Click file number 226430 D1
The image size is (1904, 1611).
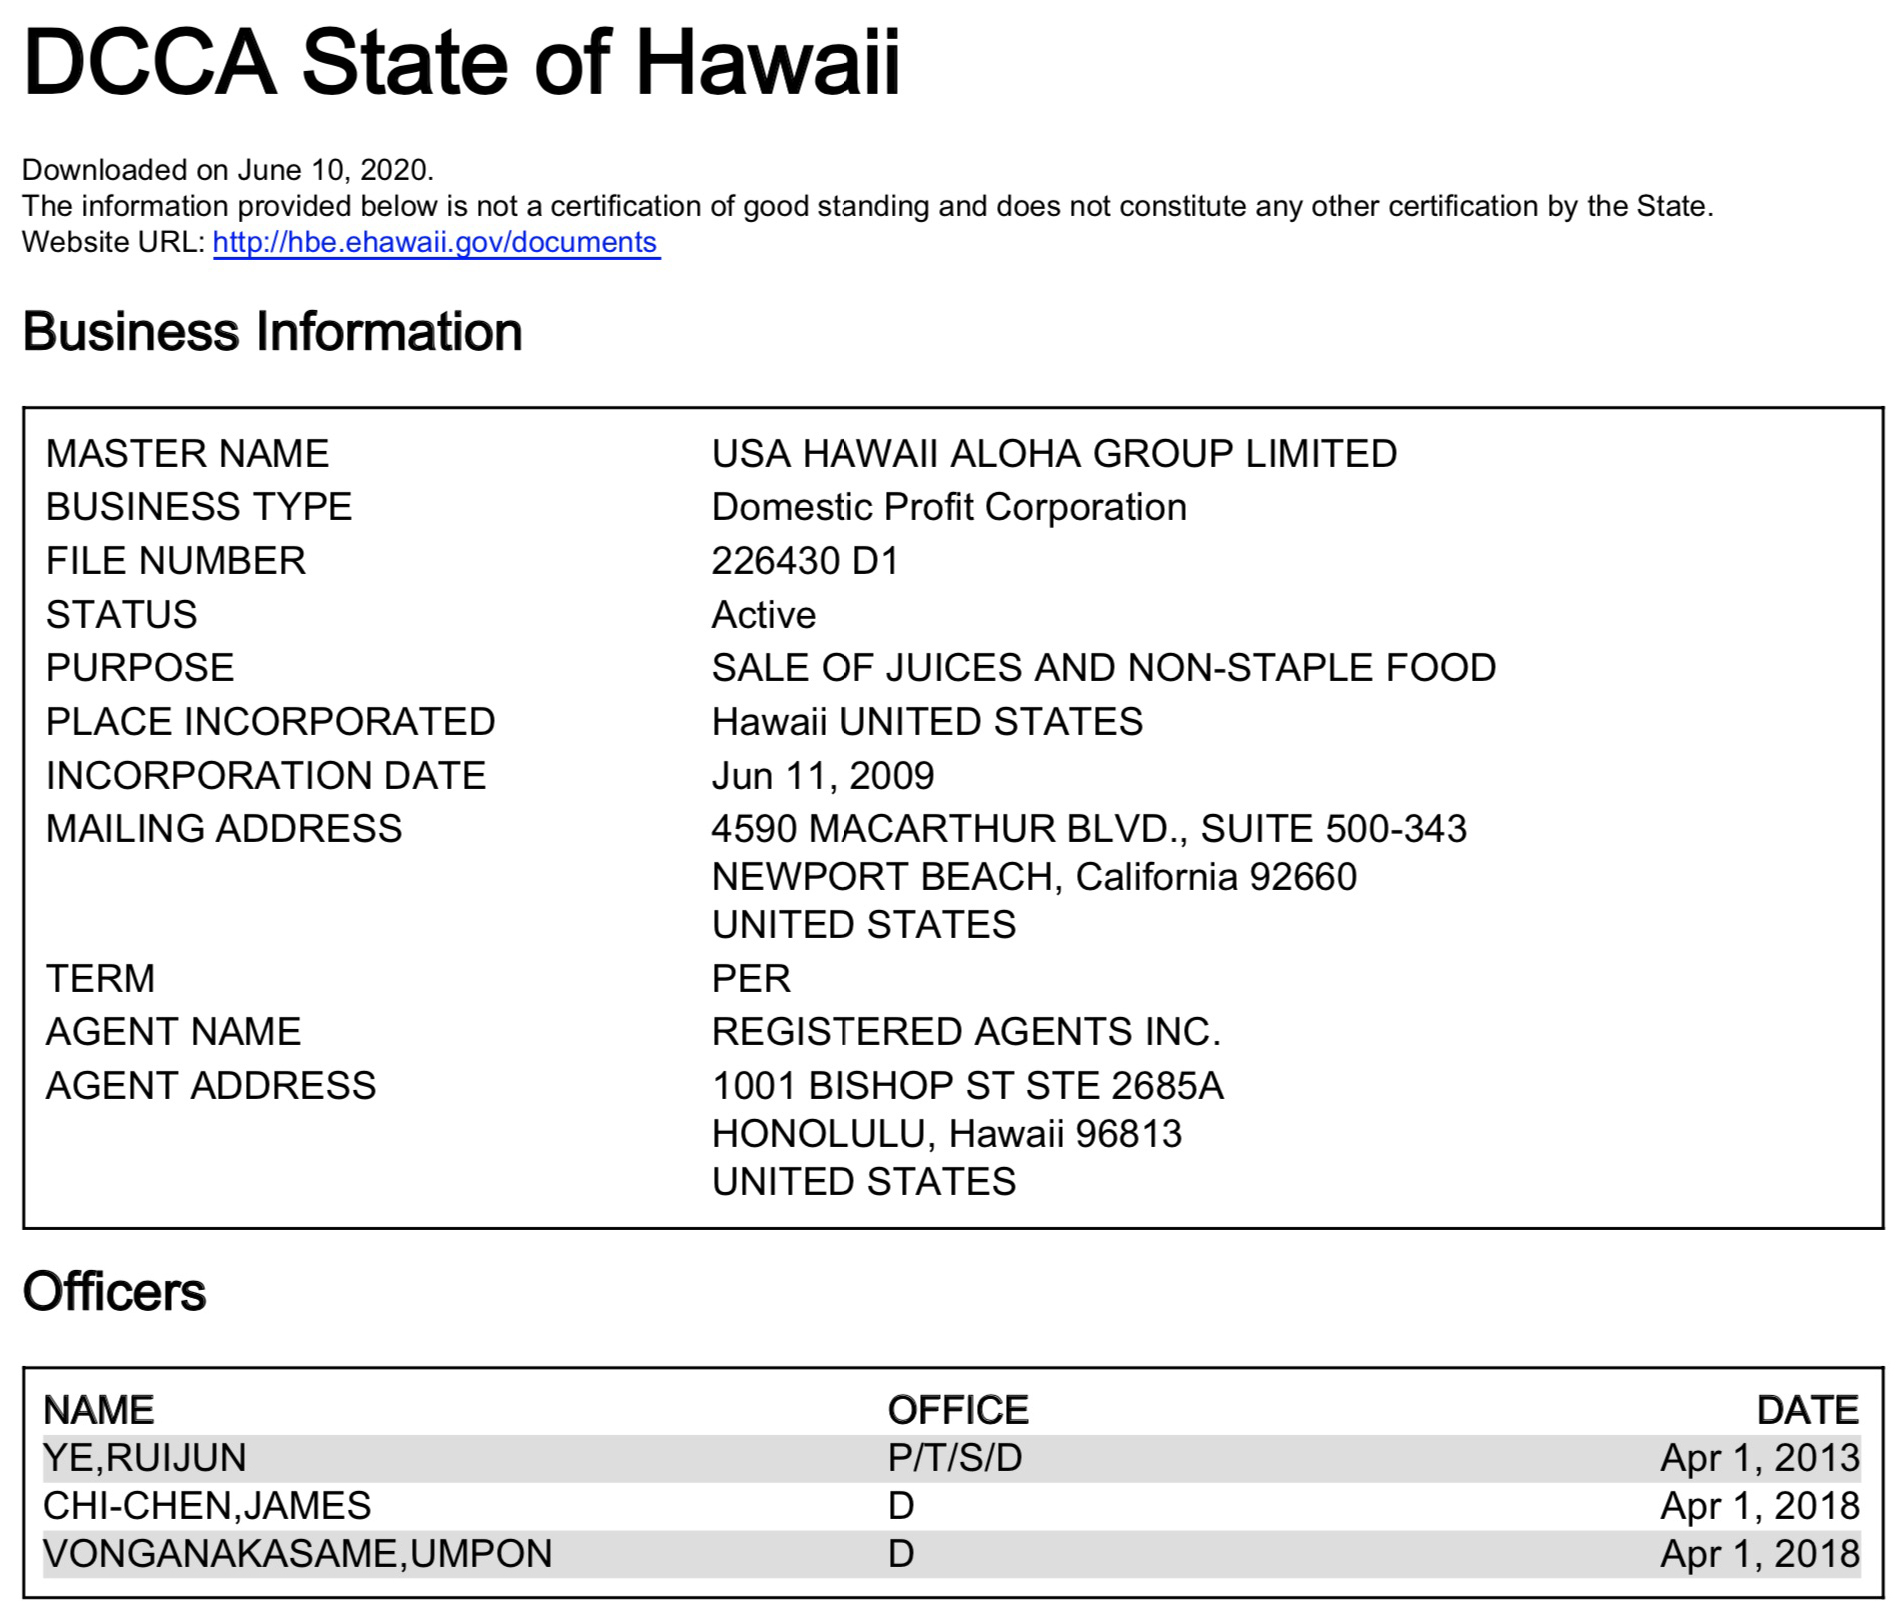coord(805,561)
